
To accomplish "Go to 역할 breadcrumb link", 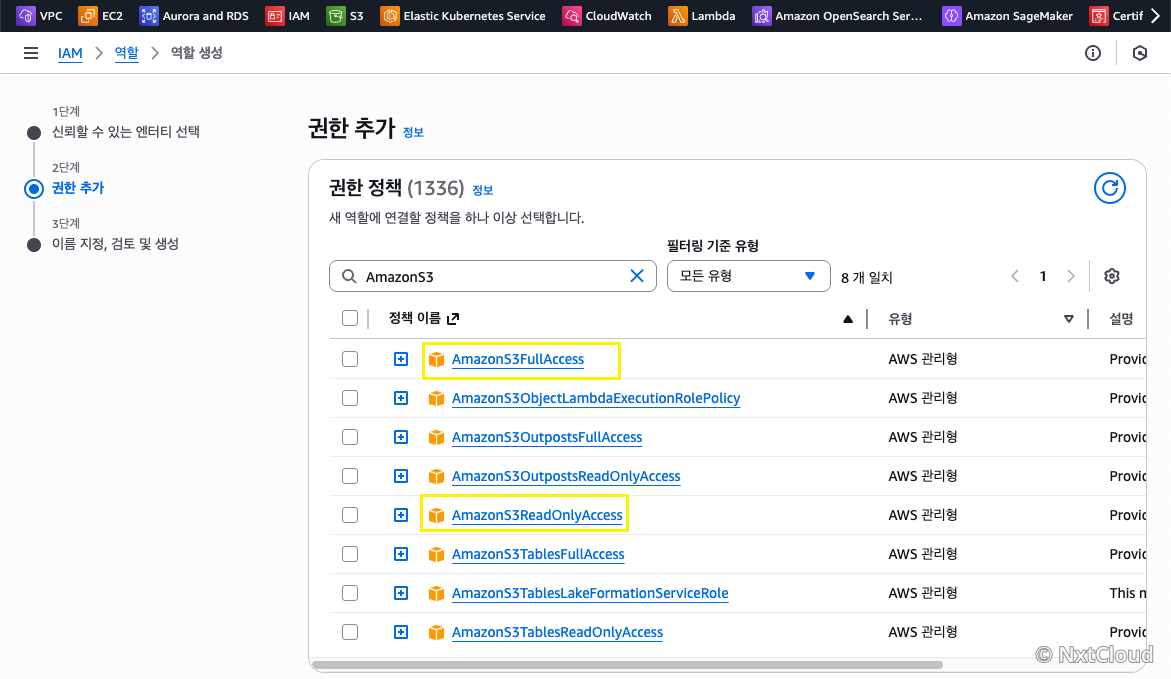I will [x=126, y=53].
